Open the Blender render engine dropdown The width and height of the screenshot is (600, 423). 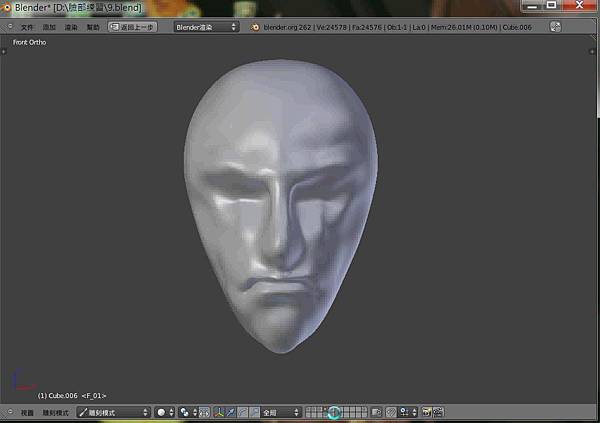(206, 27)
